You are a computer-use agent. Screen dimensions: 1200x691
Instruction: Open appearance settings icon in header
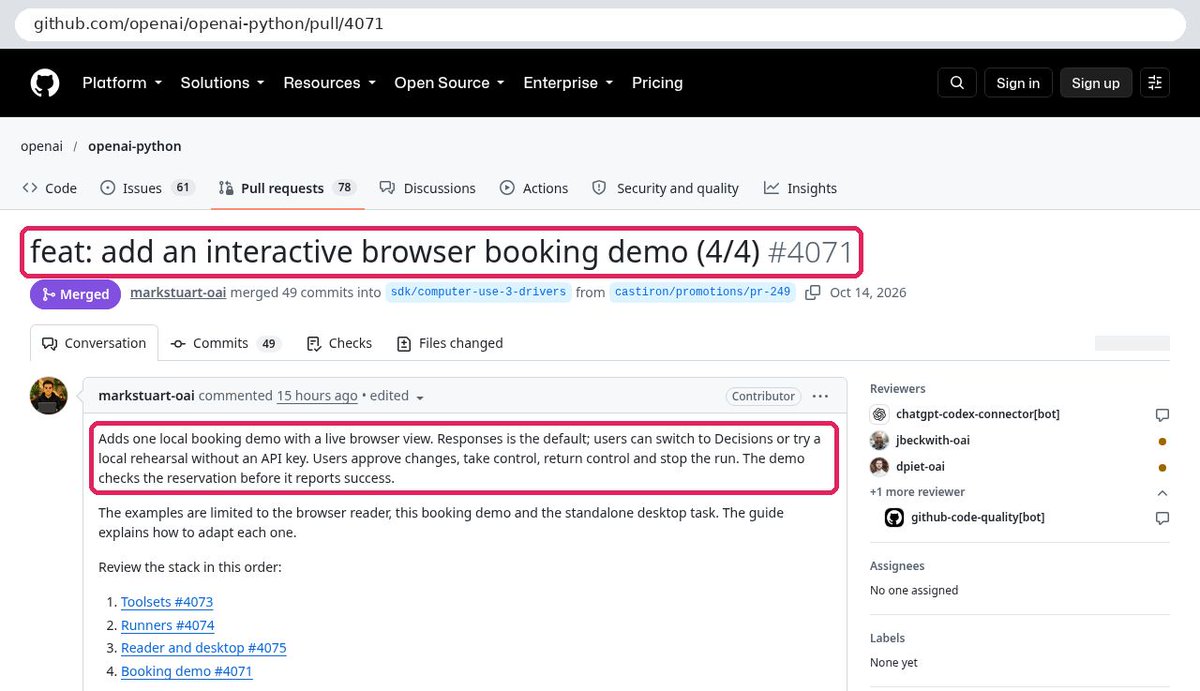coord(1155,83)
